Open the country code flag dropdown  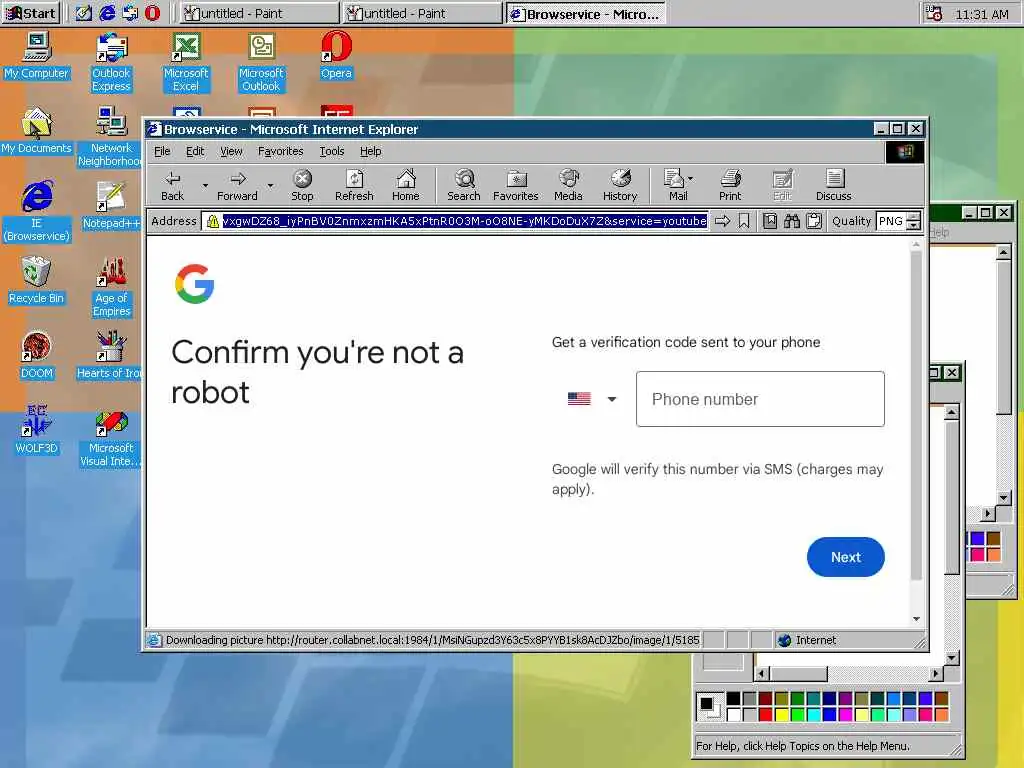pos(592,398)
